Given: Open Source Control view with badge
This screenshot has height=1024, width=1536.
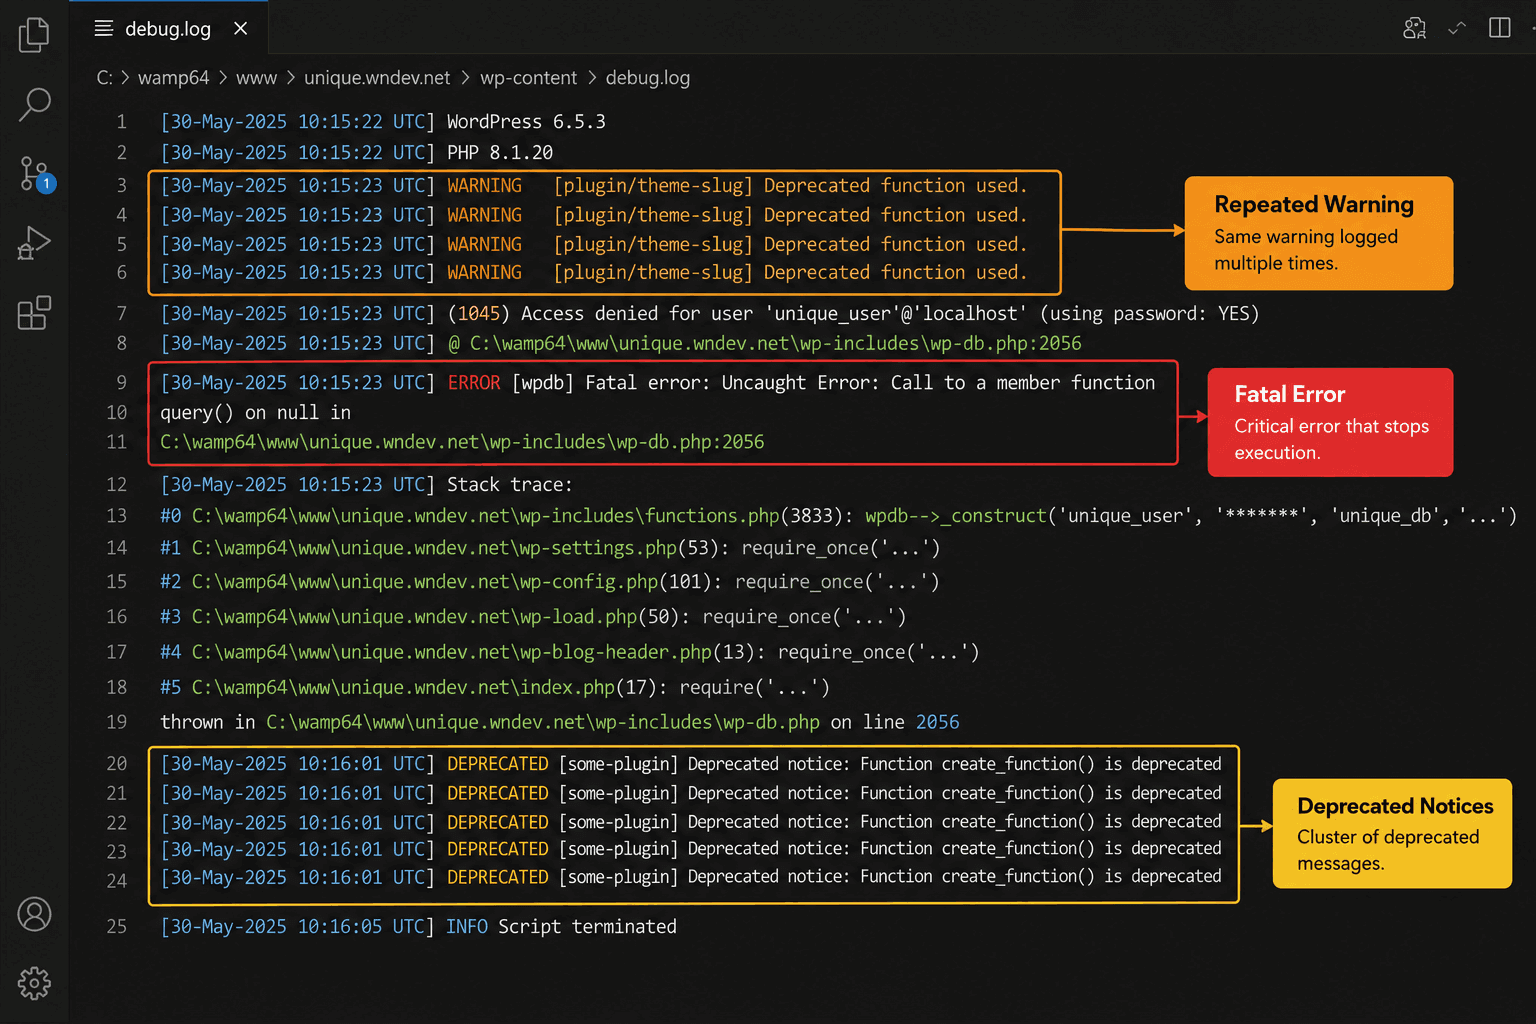Looking at the screenshot, I should 36,174.
